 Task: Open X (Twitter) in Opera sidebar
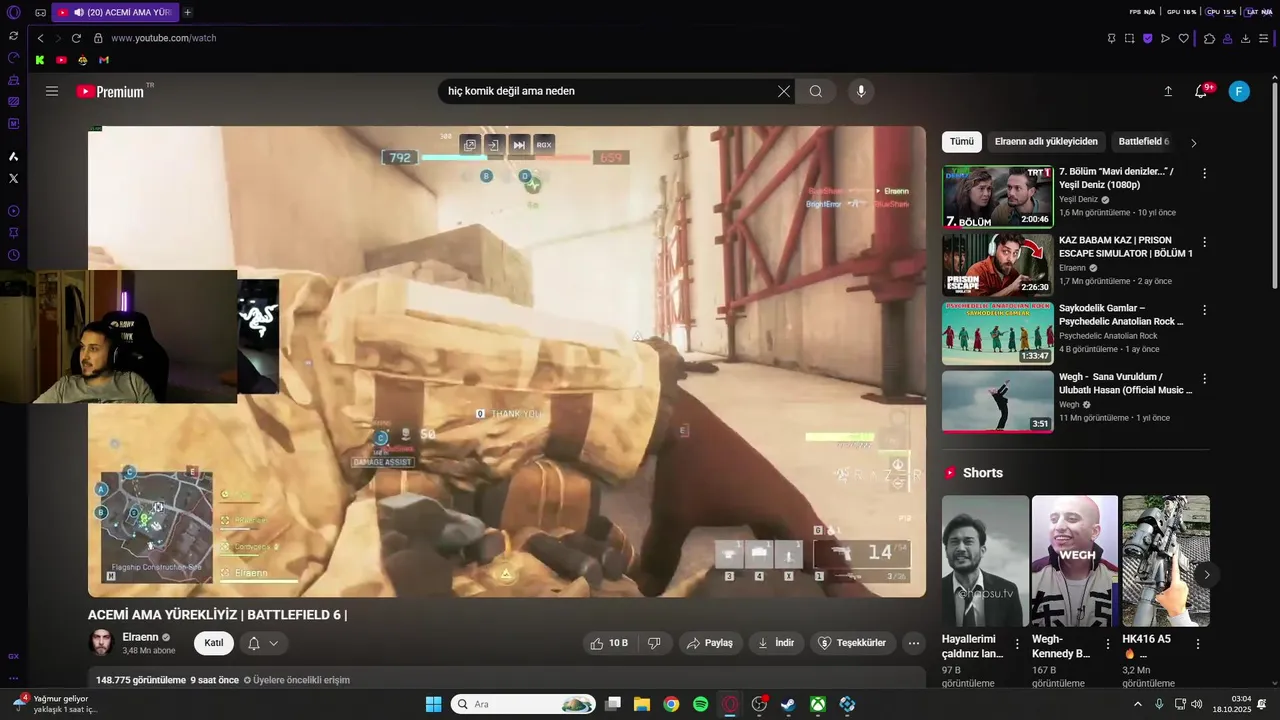click(x=13, y=178)
